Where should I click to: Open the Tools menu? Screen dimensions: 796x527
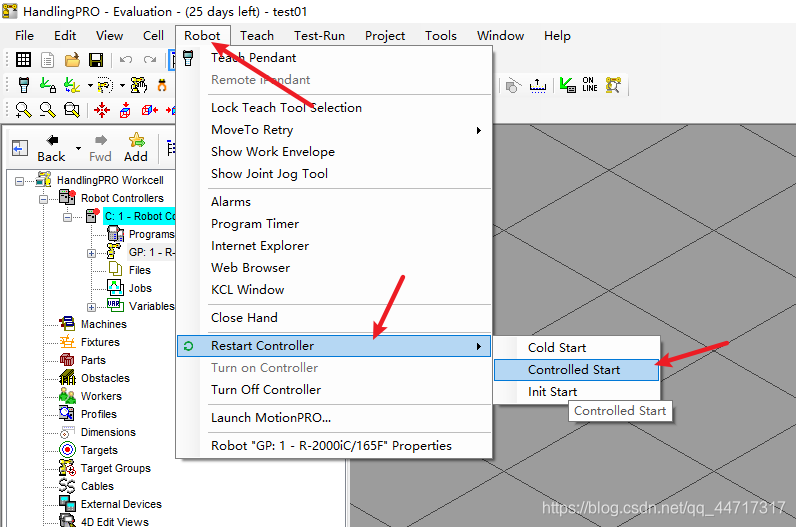[x=441, y=36]
